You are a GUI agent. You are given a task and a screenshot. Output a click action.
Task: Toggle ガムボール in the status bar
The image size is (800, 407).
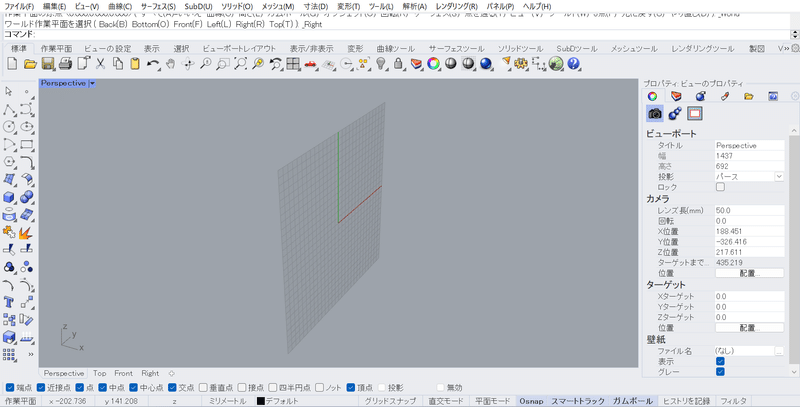(632, 401)
